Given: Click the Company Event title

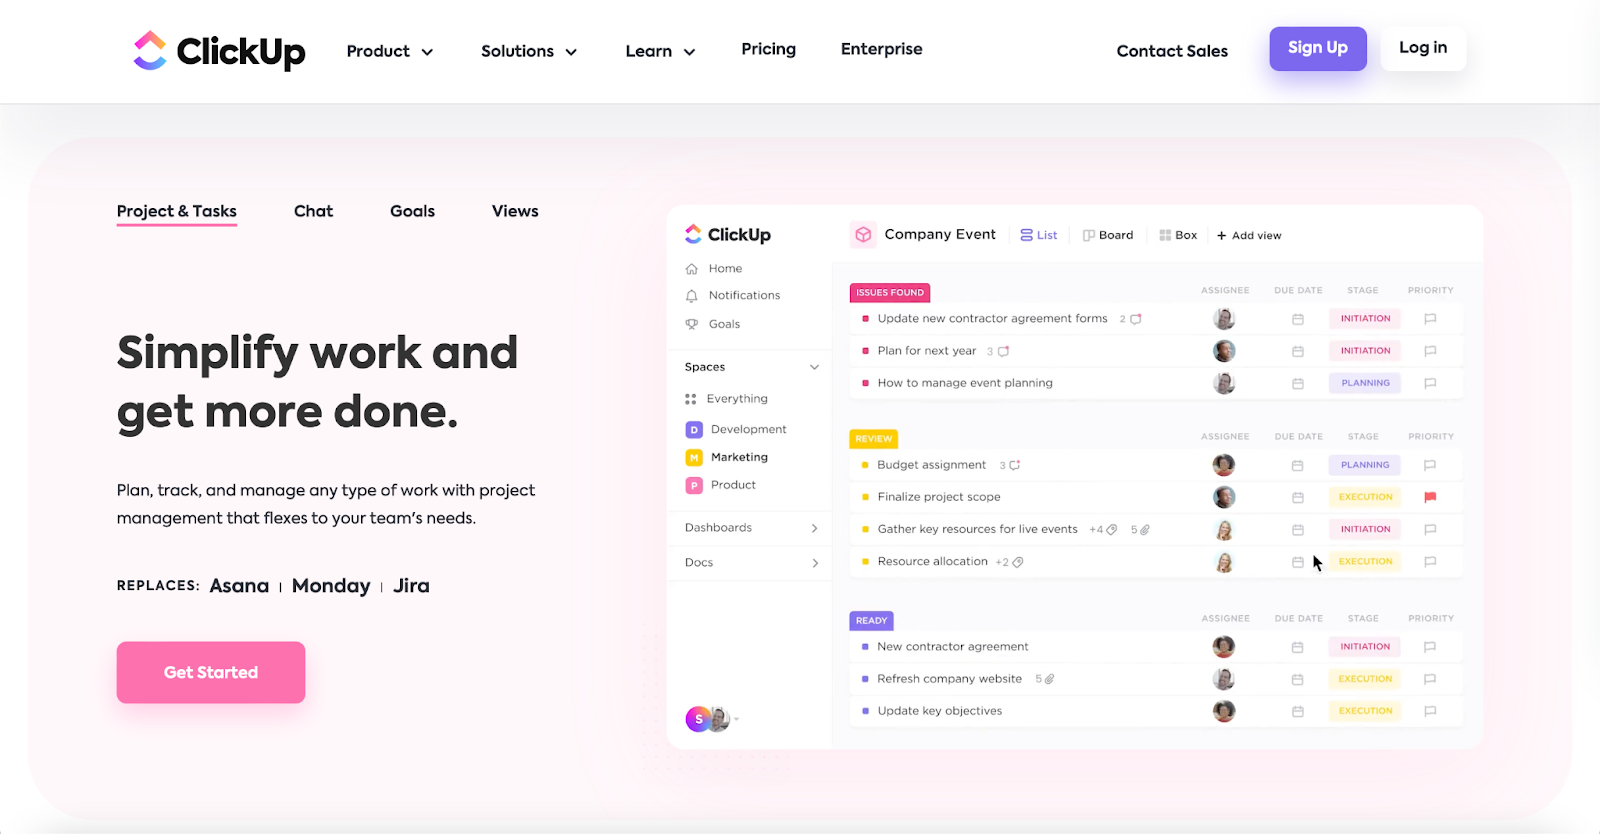Looking at the screenshot, I should [x=940, y=234].
